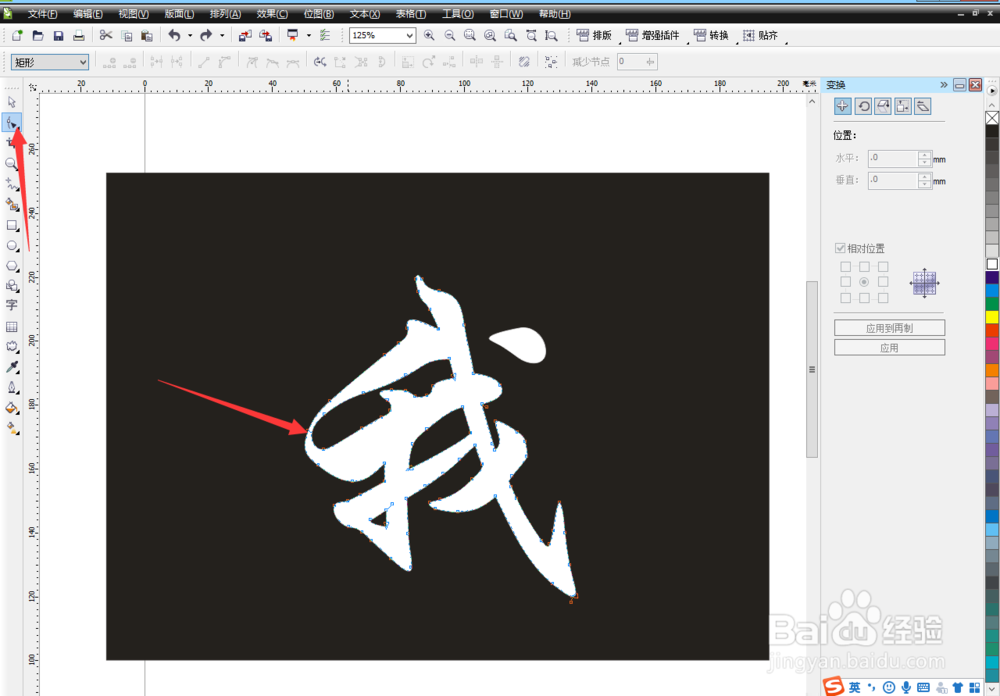
Task: Select the Eyedropper tool
Action: tap(11, 367)
